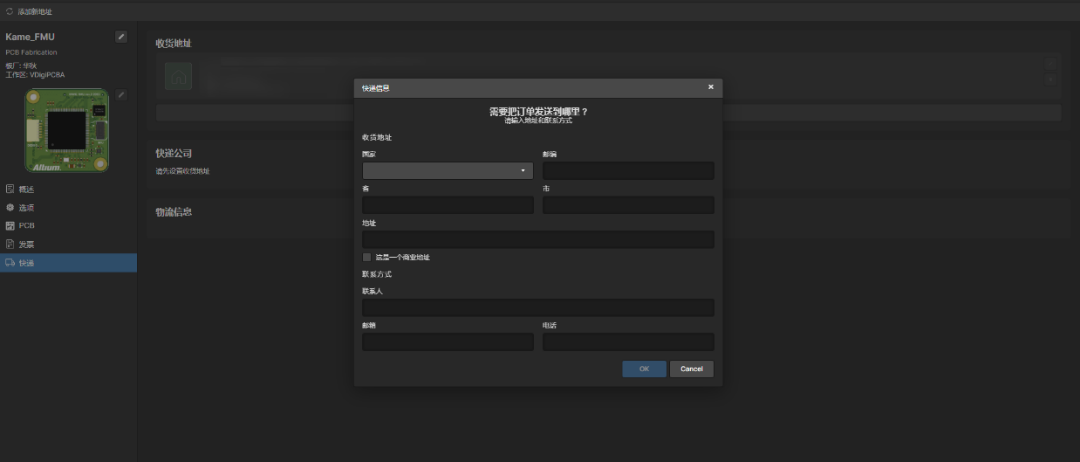Click the 地址 address input field

tap(538, 240)
